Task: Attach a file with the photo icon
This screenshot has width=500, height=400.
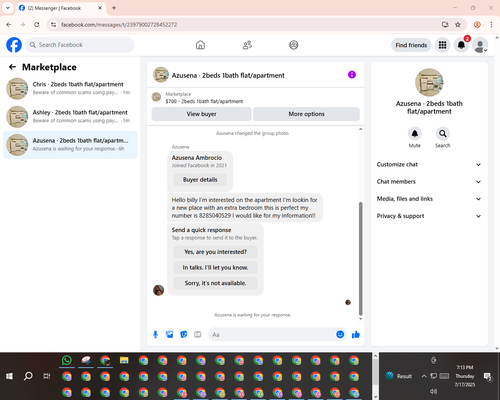Action: click(170, 334)
